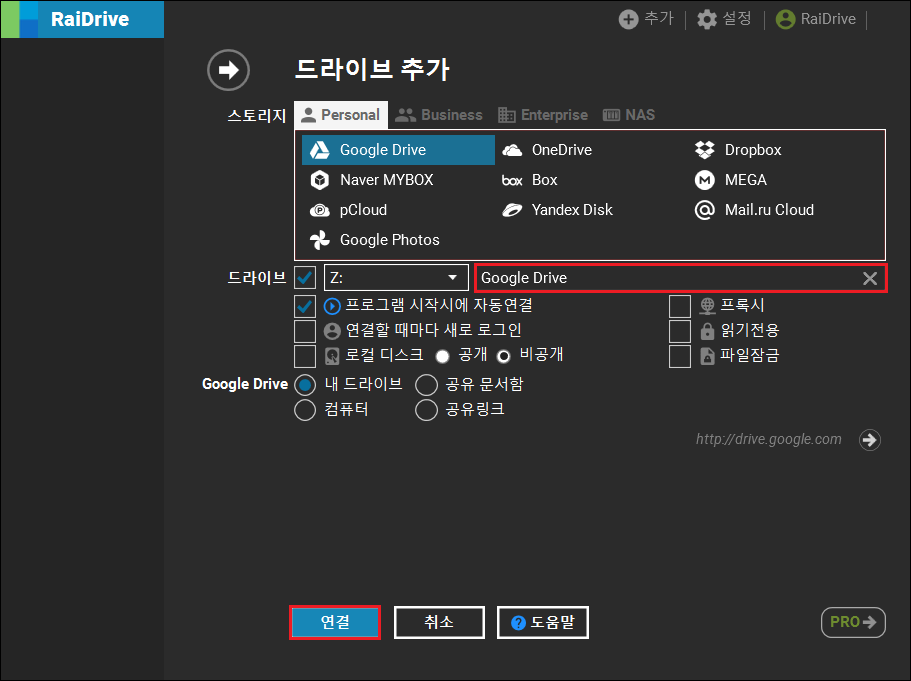This screenshot has height=681, width=911.
Task: Click the Naver MYBOX label
Action: 386,180
